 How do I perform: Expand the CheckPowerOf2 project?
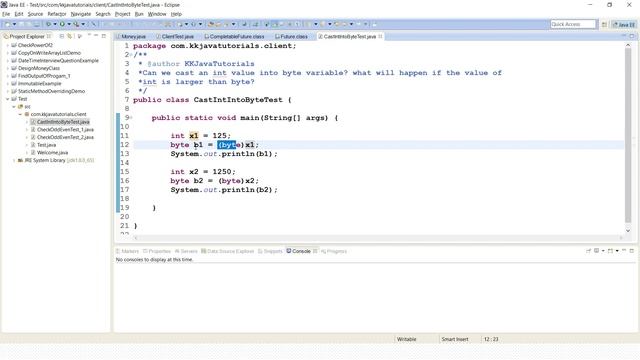(7, 45)
